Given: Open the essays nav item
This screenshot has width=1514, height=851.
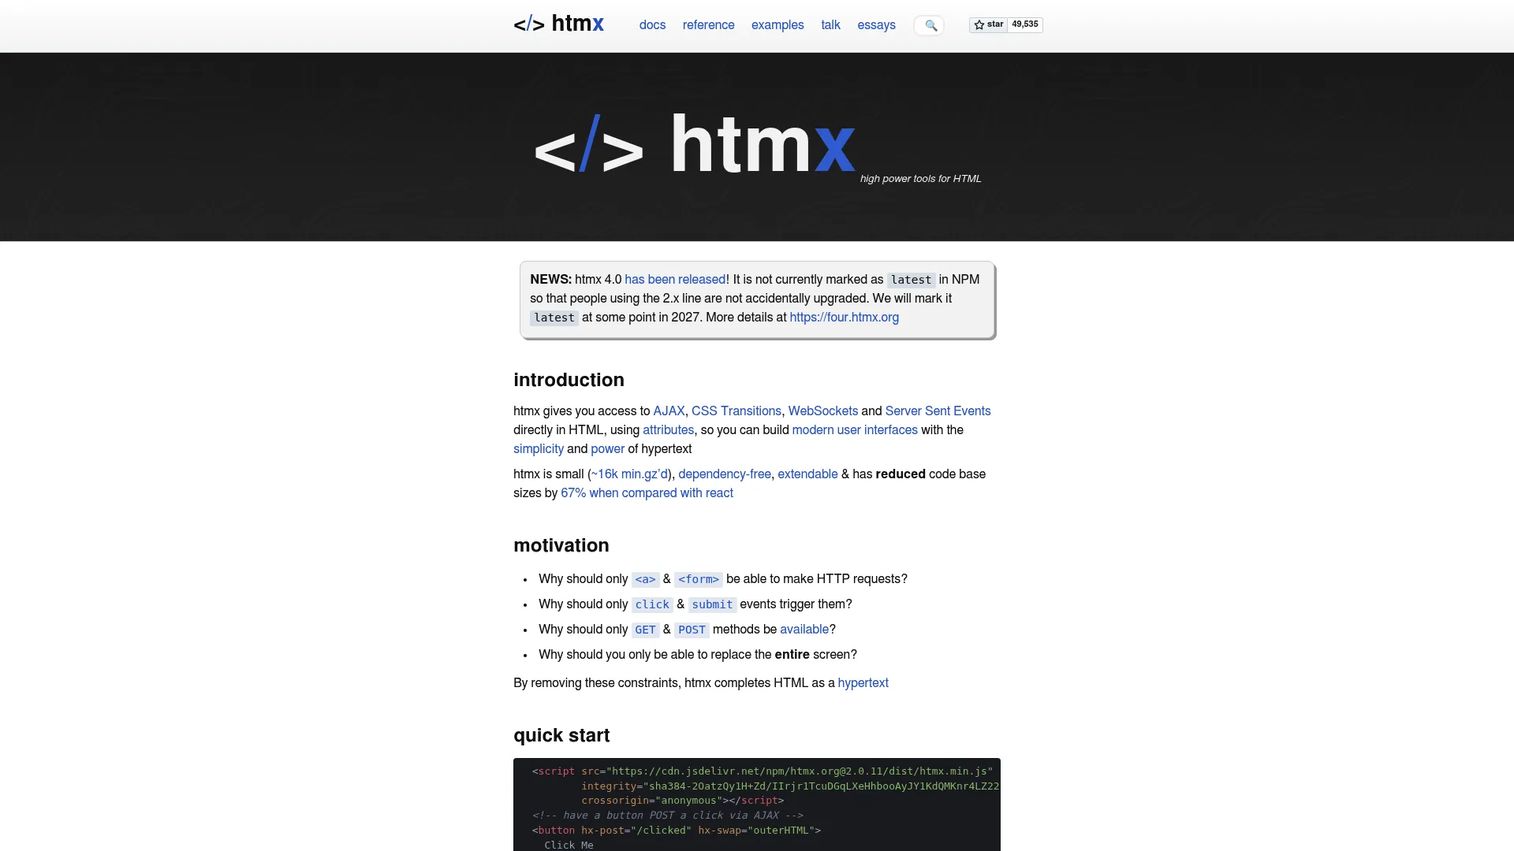Looking at the screenshot, I should pos(876,25).
